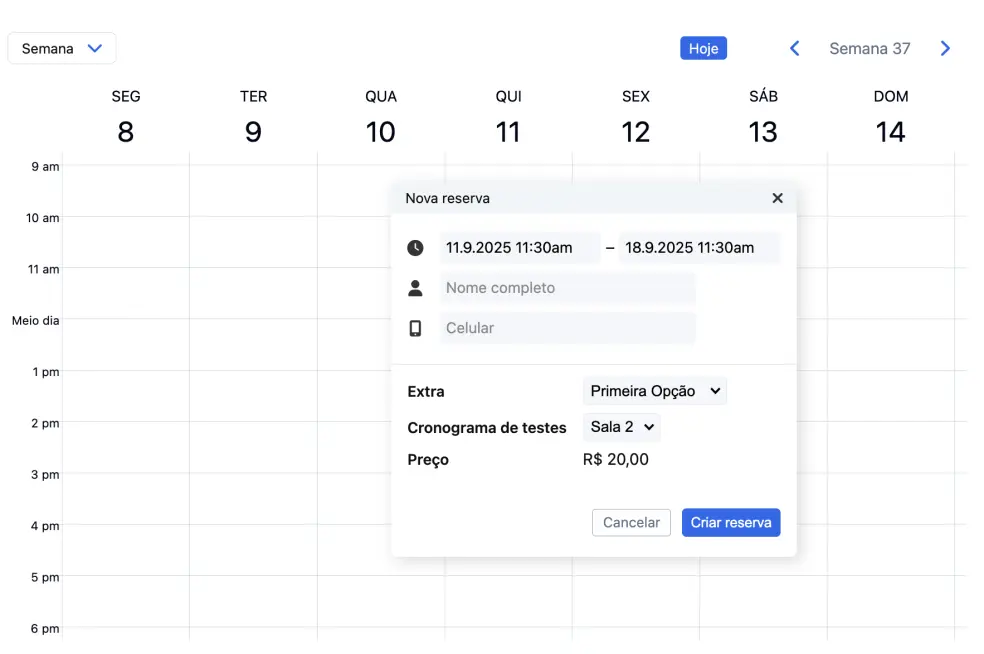Focus the Nome completo field
This screenshot has width=984, height=654.
coord(567,288)
